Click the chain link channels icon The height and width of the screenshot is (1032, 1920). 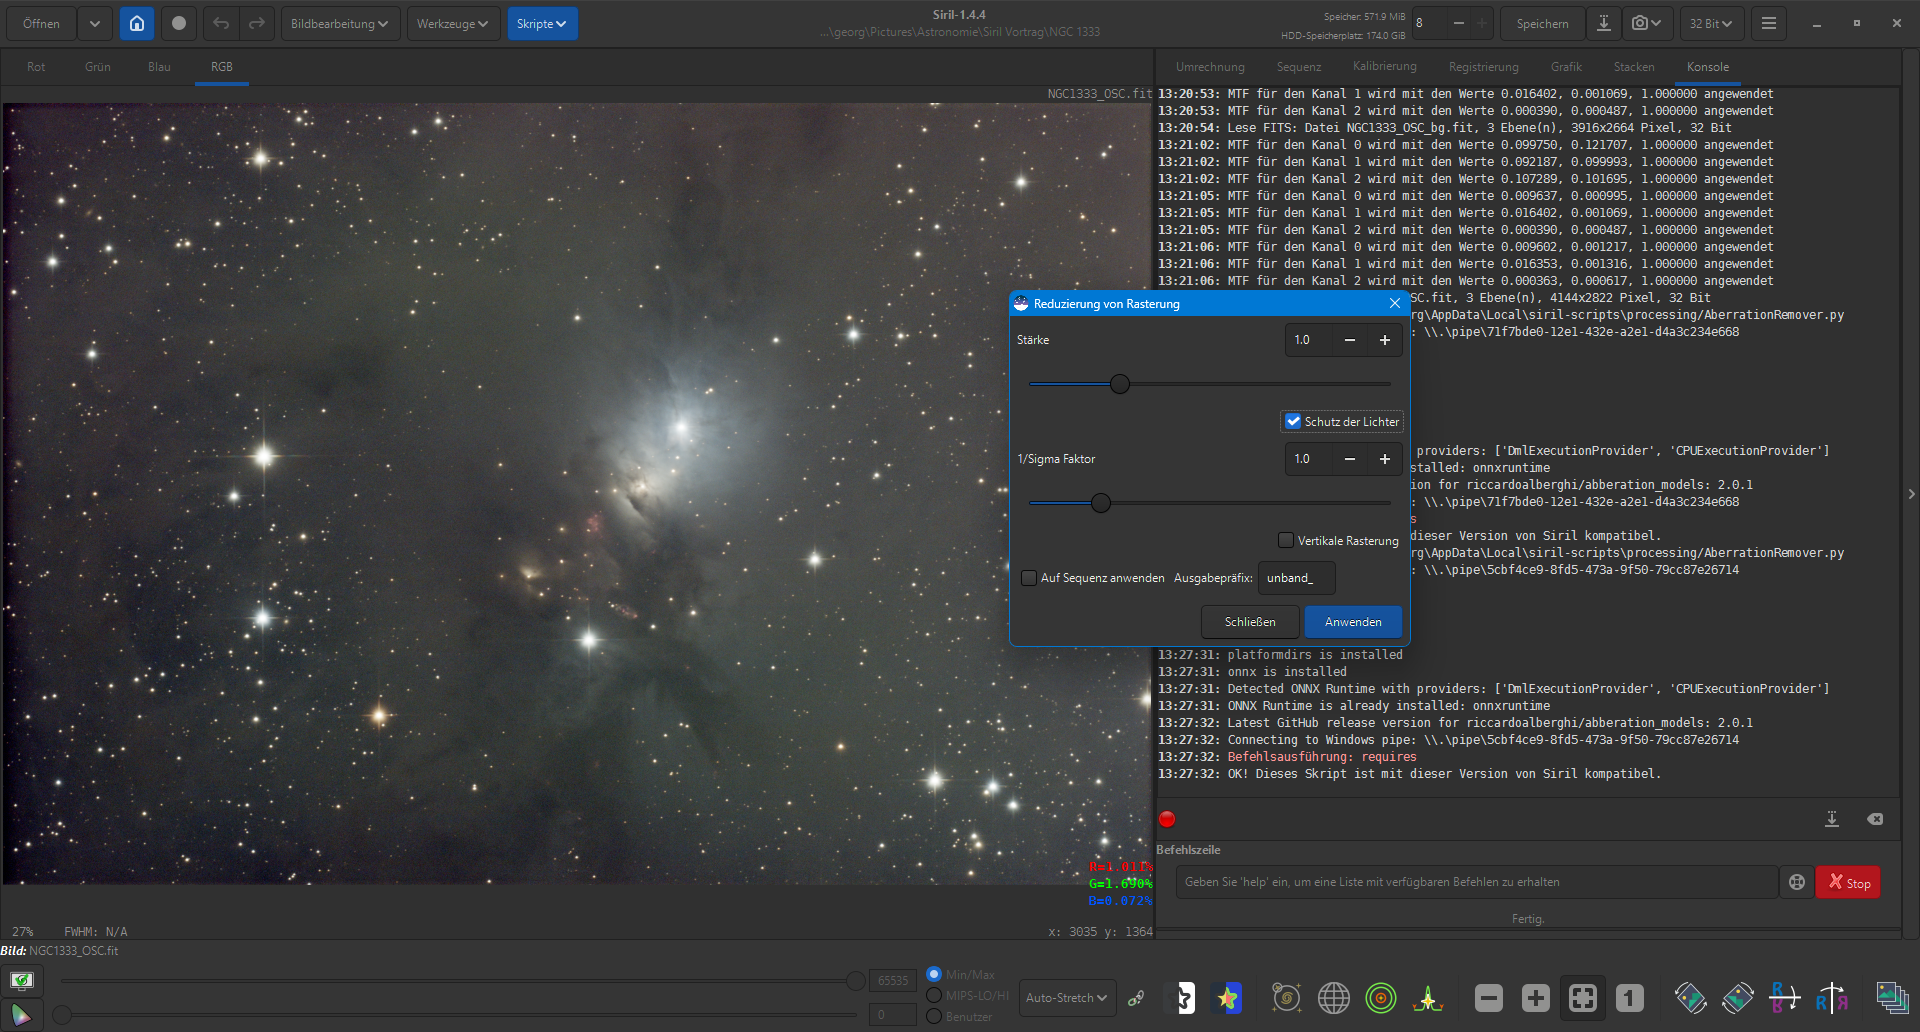[x=1136, y=998]
